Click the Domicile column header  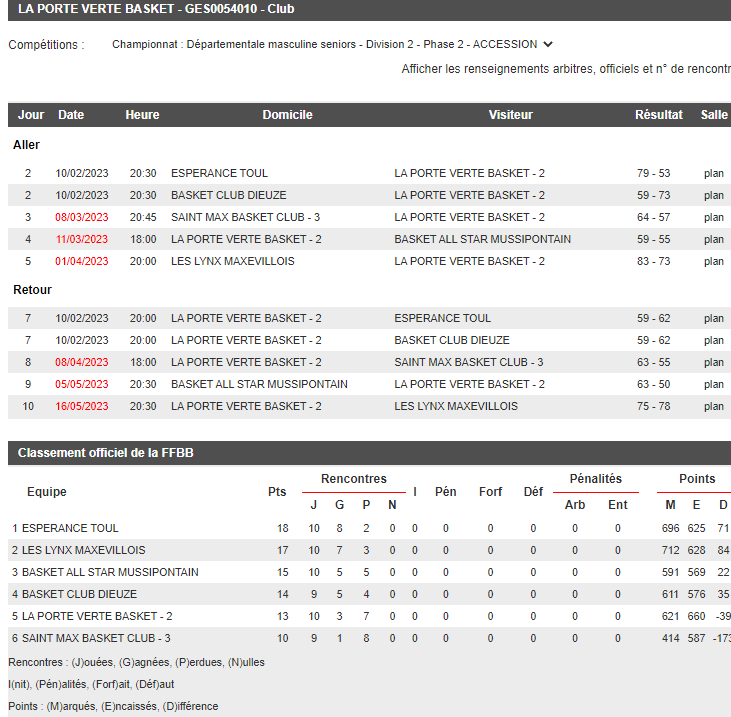click(287, 115)
